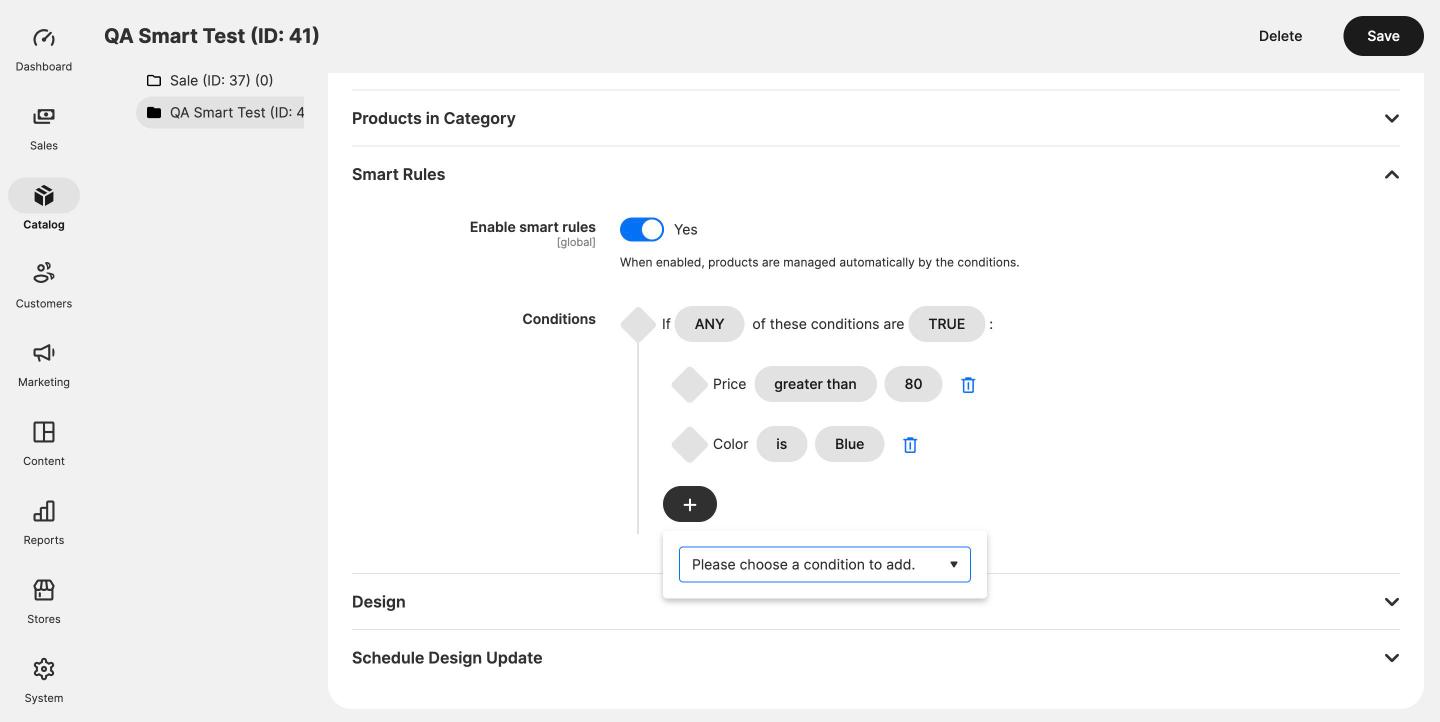
Task: Click the QA Smart Test page title
Action: pos(212,36)
